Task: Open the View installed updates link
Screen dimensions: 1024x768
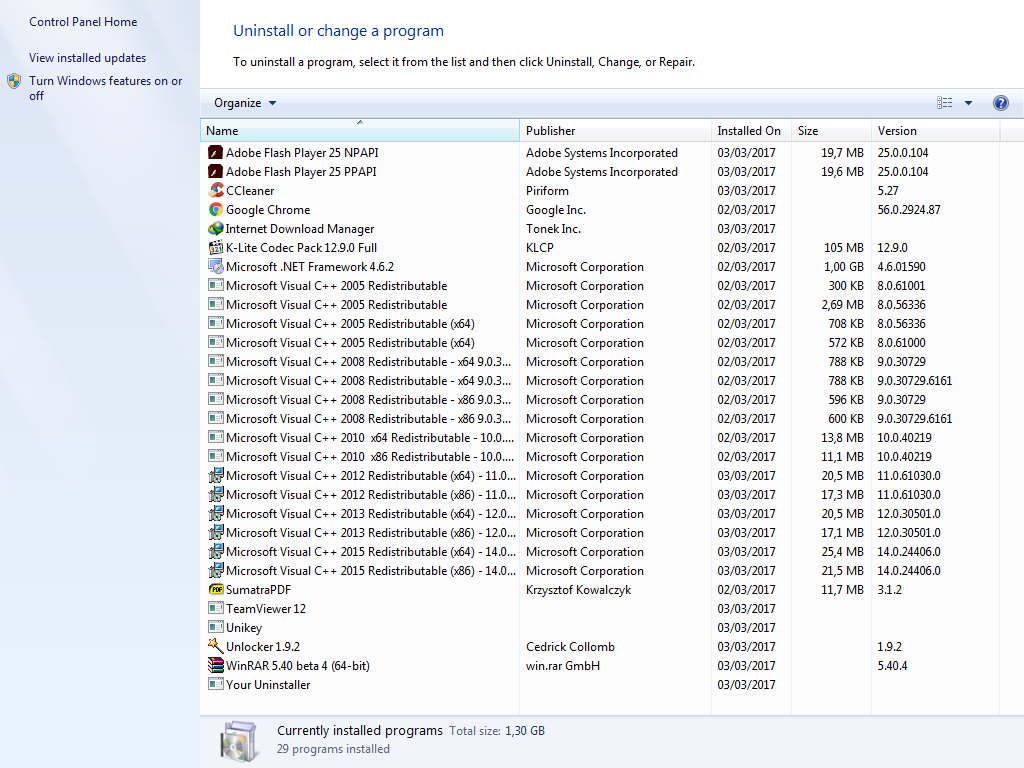Action: [x=88, y=57]
